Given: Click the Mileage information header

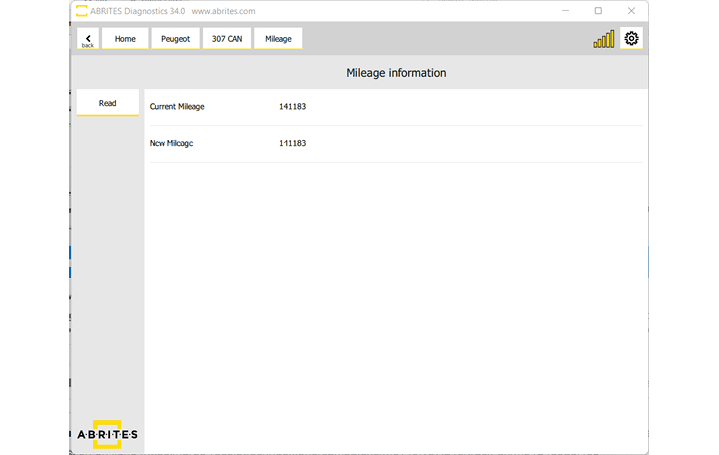Looking at the screenshot, I should click(396, 73).
